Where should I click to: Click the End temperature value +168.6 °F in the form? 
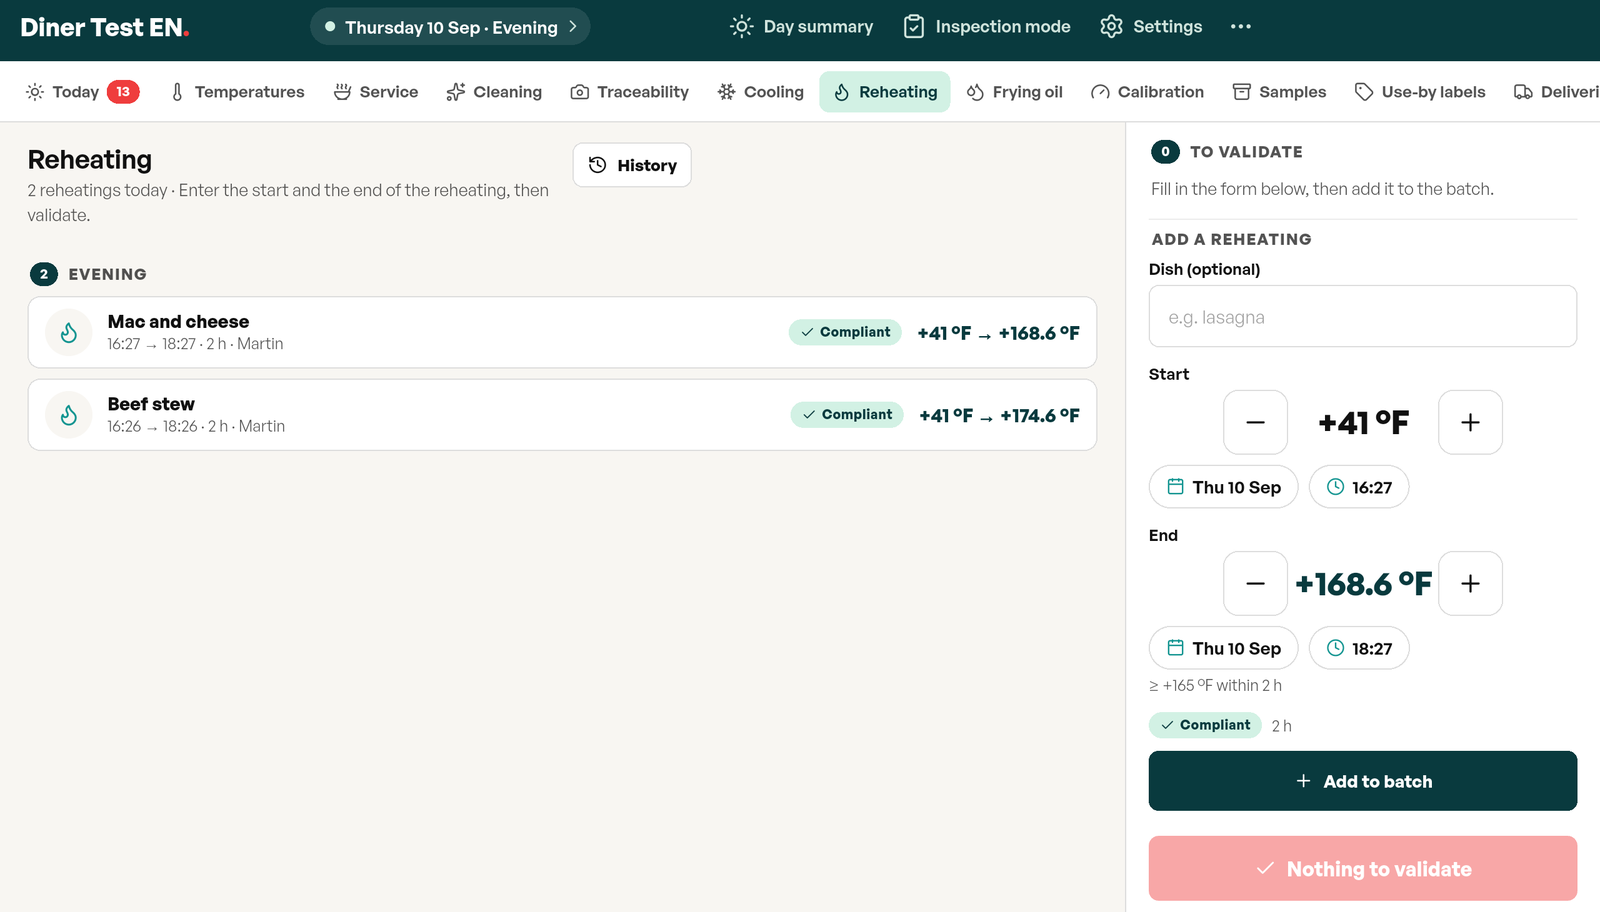pyautogui.click(x=1363, y=583)
